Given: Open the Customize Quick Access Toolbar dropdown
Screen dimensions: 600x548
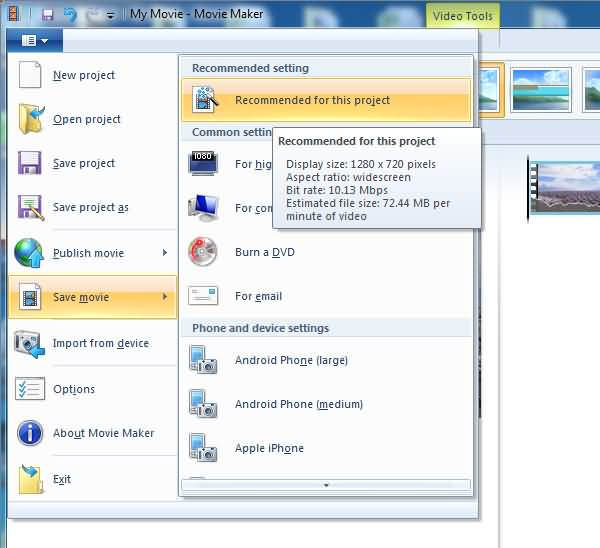Looking at the screenshot, I should coord(111,16).
